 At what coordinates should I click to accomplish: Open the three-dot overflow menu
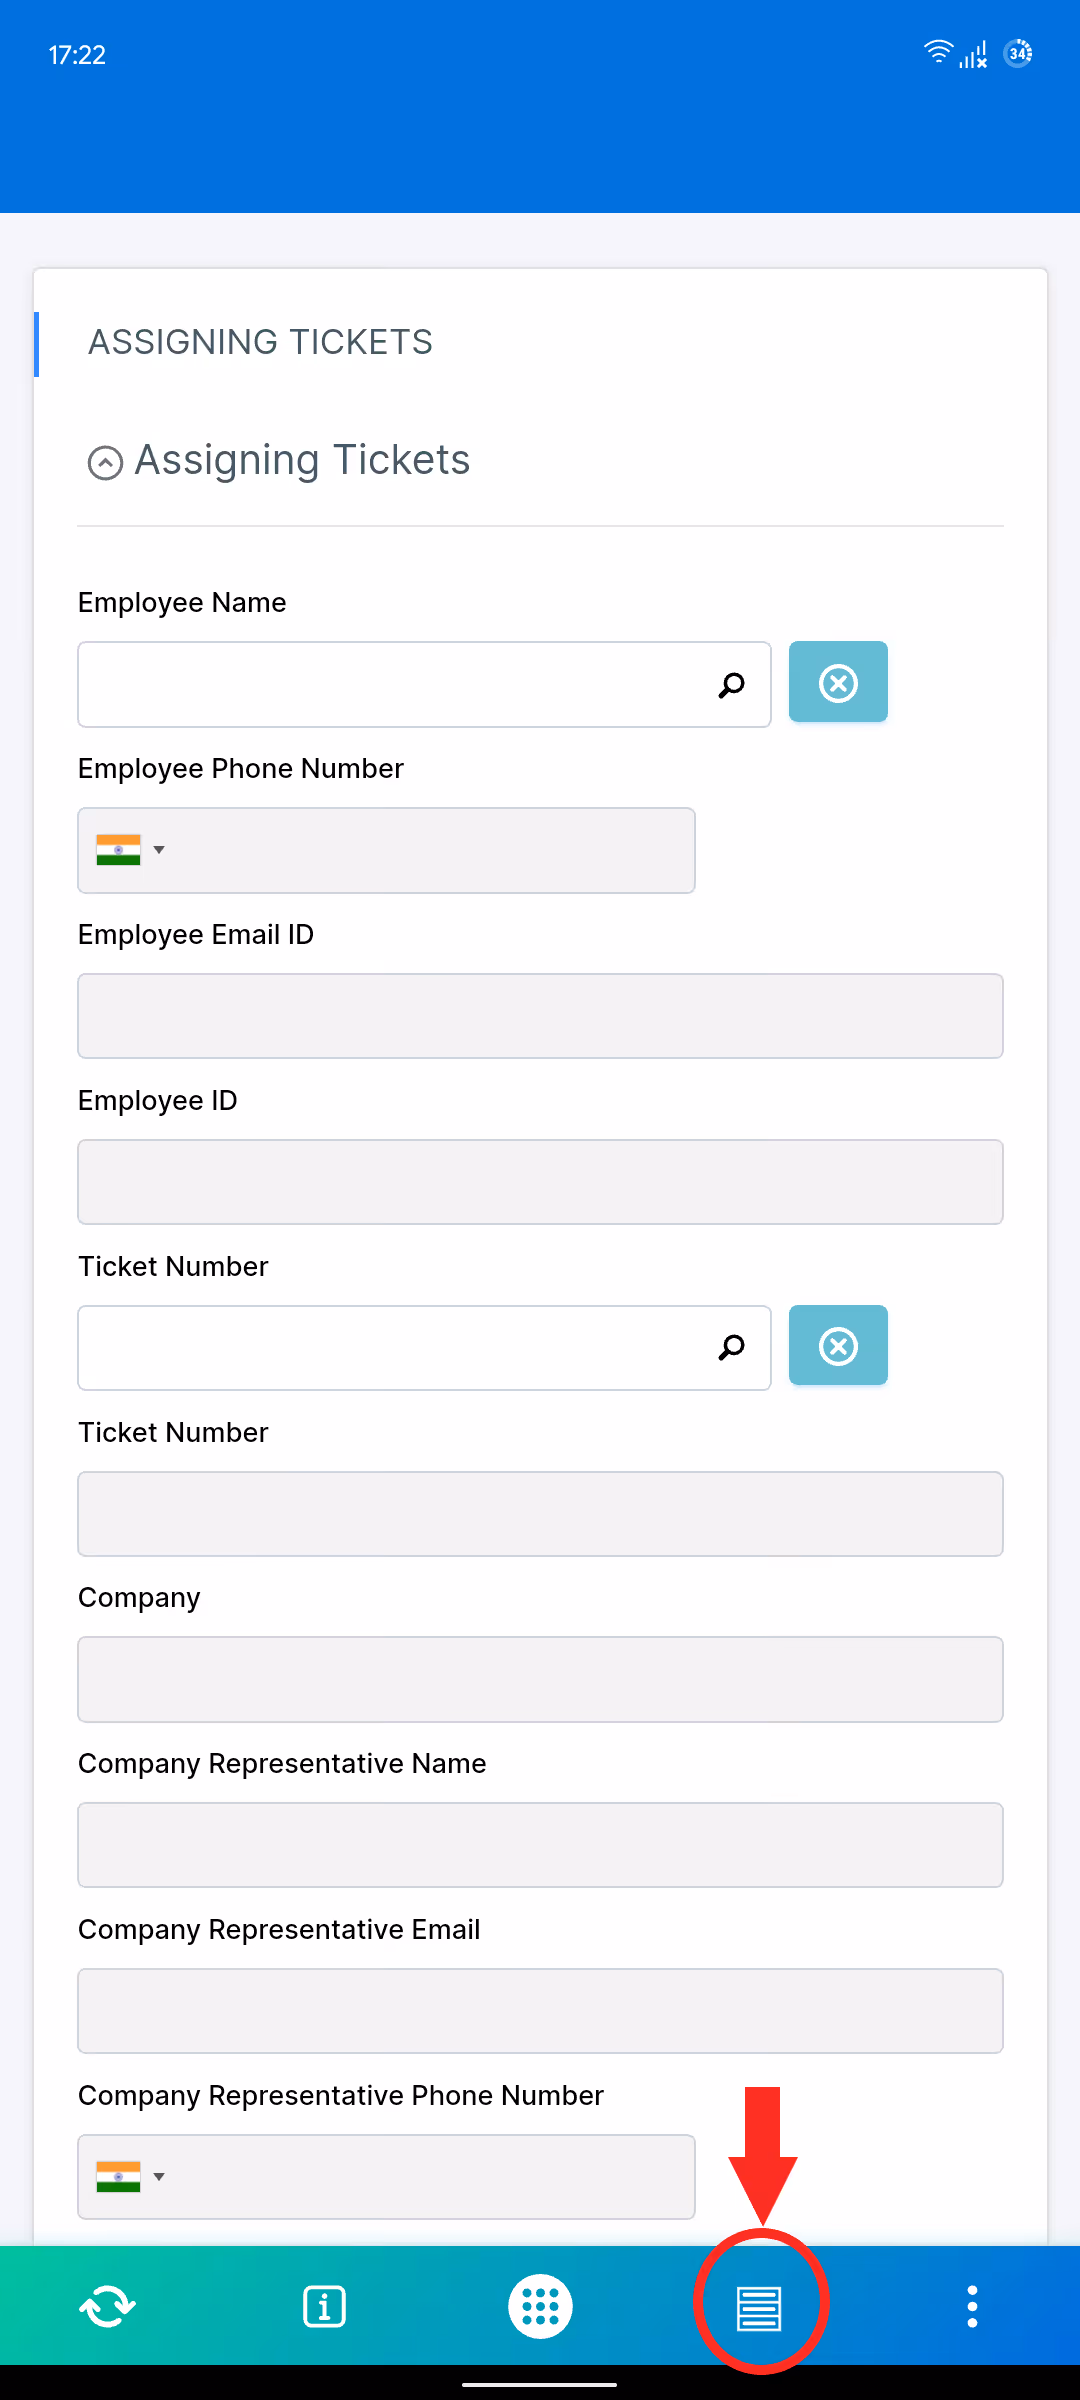tap(972, 2305)
